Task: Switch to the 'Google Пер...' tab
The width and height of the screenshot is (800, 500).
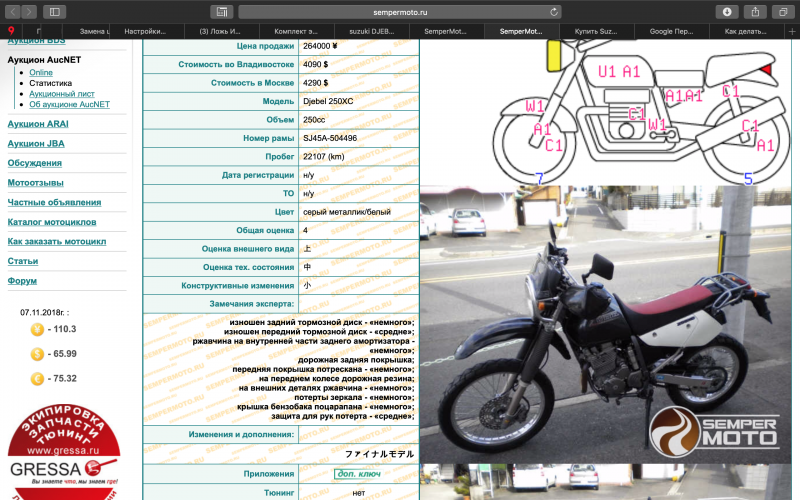Action: pos(671,32)
